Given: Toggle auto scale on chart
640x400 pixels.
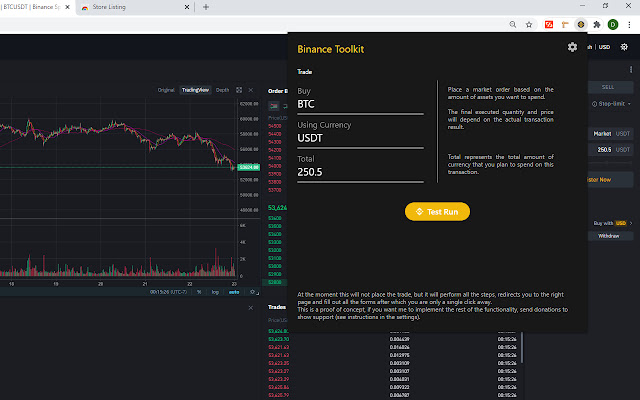Looking at the screenshot, I should coord(232,292).
